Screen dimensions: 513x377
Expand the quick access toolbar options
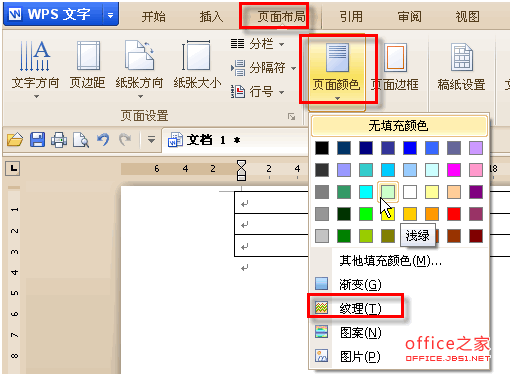(151, 140)
